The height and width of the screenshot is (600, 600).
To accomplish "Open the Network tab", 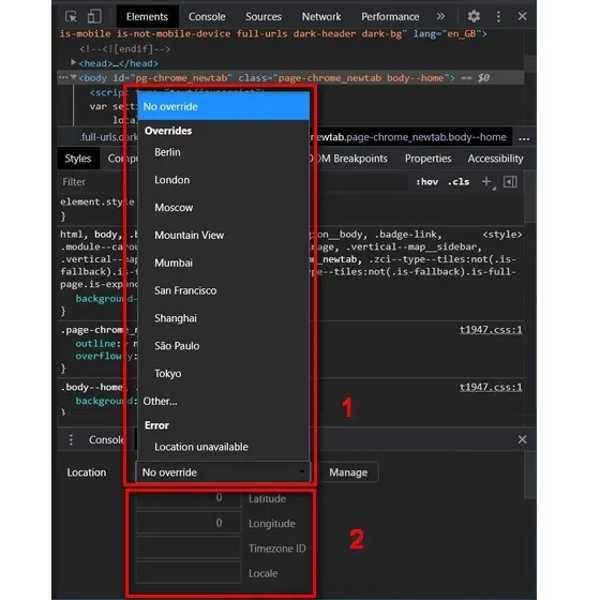I will tap(321, 17).
